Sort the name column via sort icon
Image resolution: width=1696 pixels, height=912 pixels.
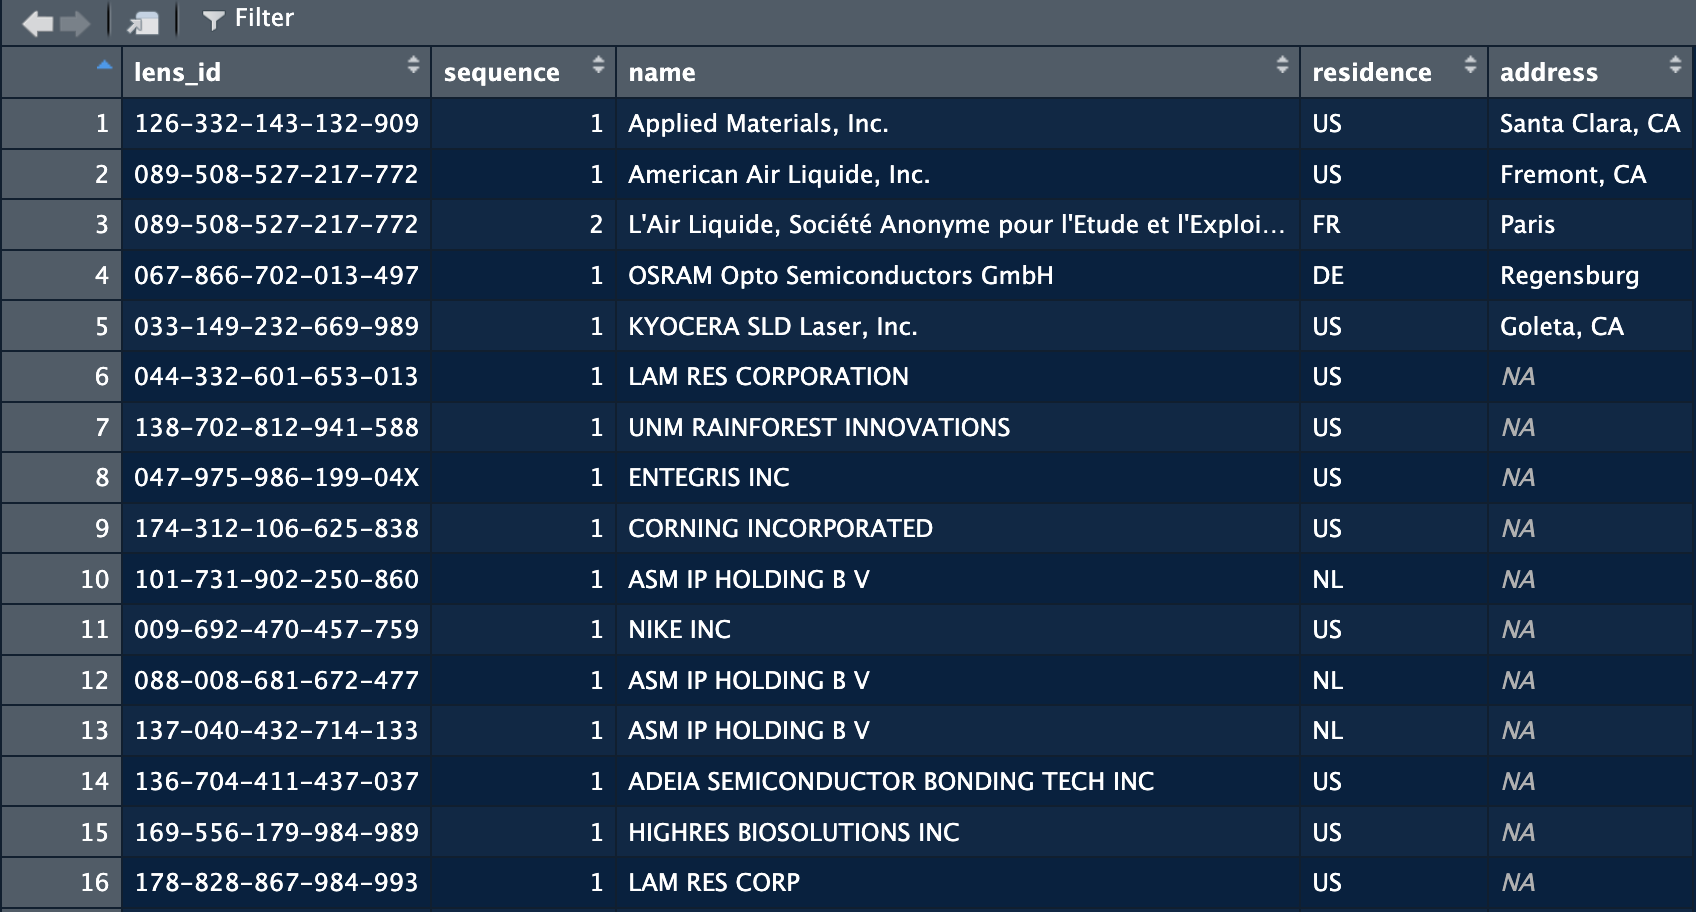tap(1282, 66)
